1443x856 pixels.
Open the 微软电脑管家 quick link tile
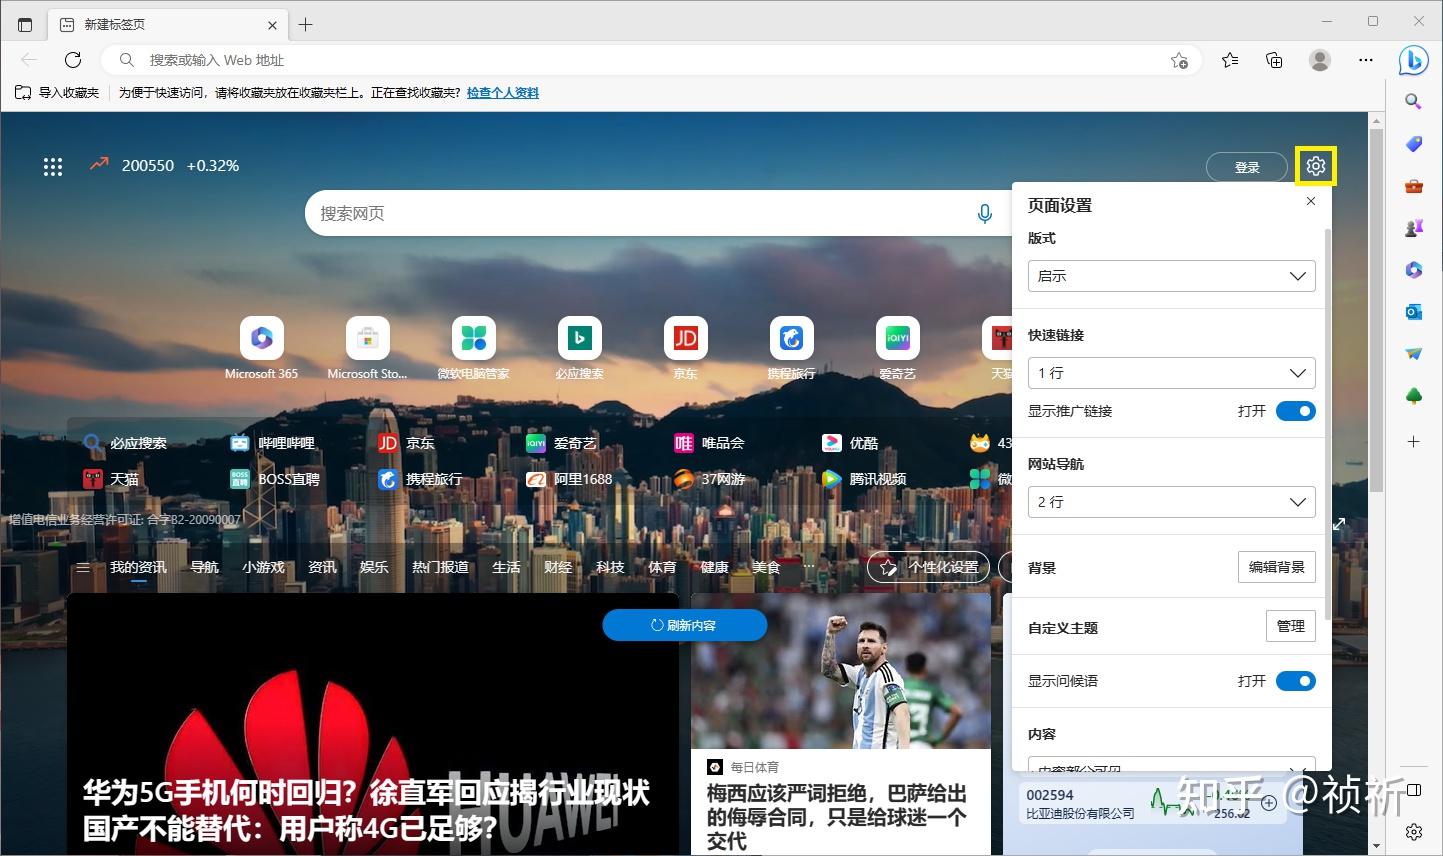[473, 348]
